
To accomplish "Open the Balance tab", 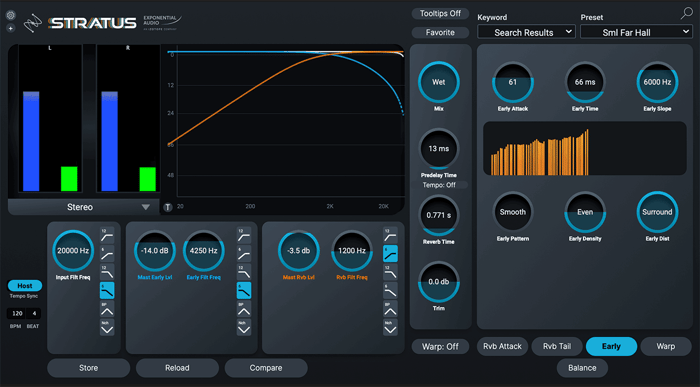I will [582, 368].
